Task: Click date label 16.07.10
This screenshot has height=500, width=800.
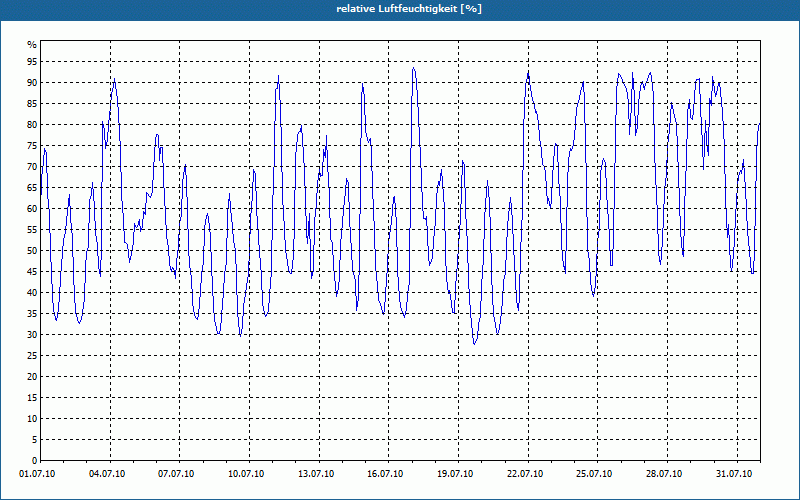Action: pyautogui.click(x=385, y=474)
